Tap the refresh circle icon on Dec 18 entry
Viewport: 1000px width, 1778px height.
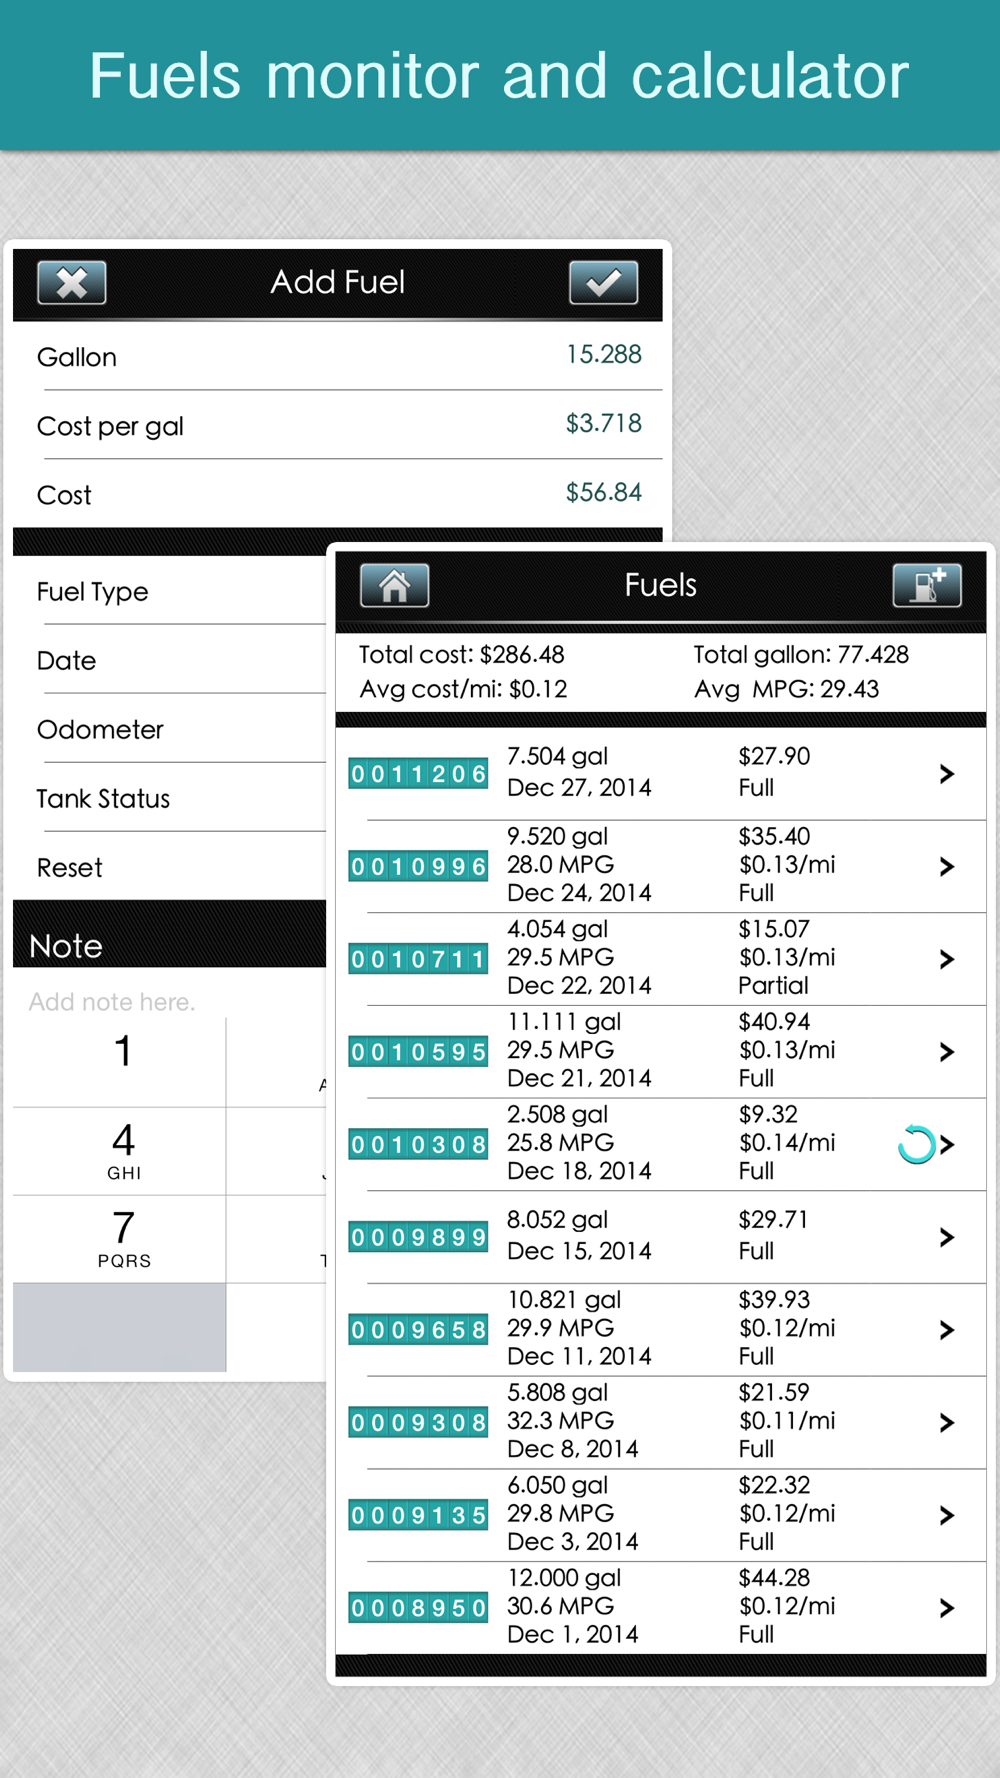916,1144
